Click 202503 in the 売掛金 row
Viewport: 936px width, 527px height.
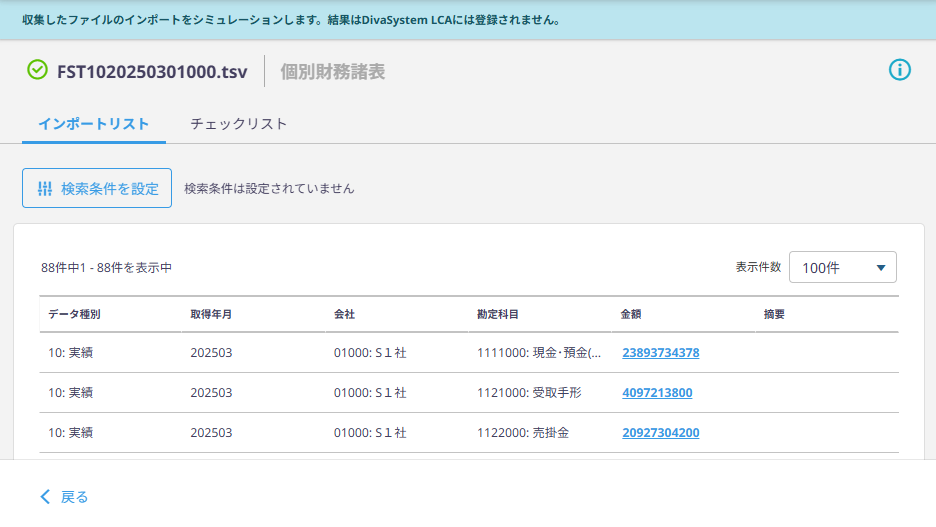click(x=211, y=433)
